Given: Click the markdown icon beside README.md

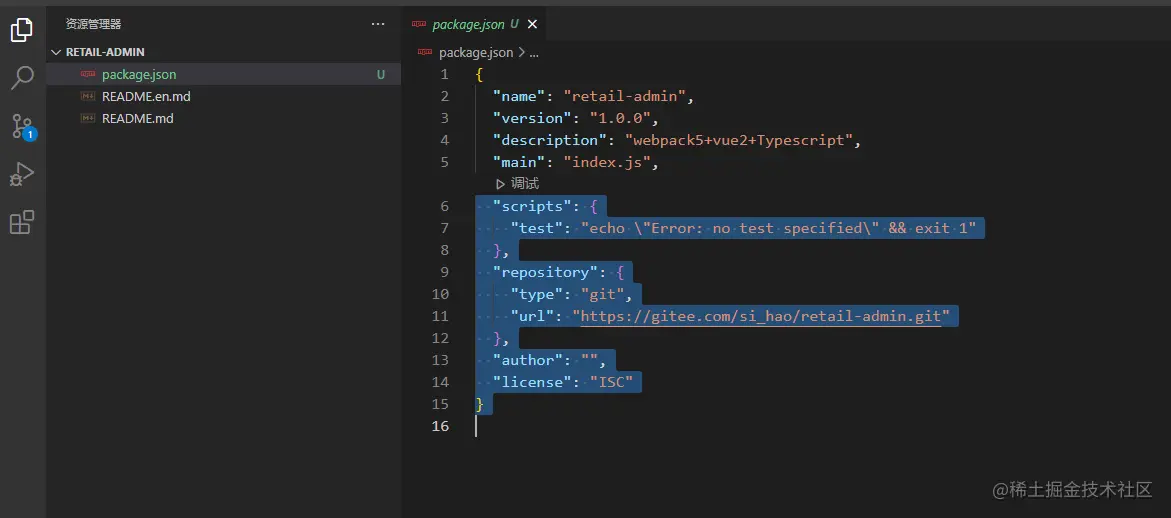Looking at the screenshot, I should pos(88,119).
